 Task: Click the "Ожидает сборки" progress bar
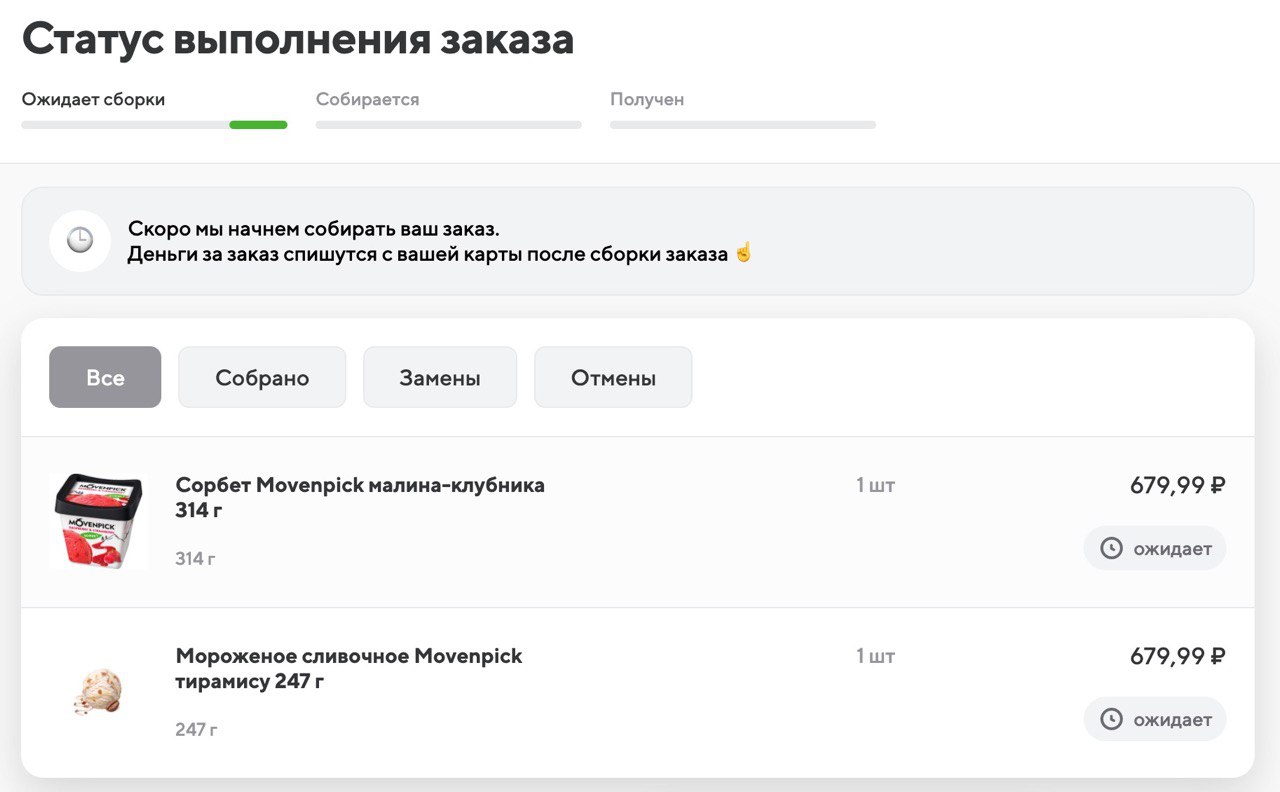pyautogui.click(x=154, y=125)
